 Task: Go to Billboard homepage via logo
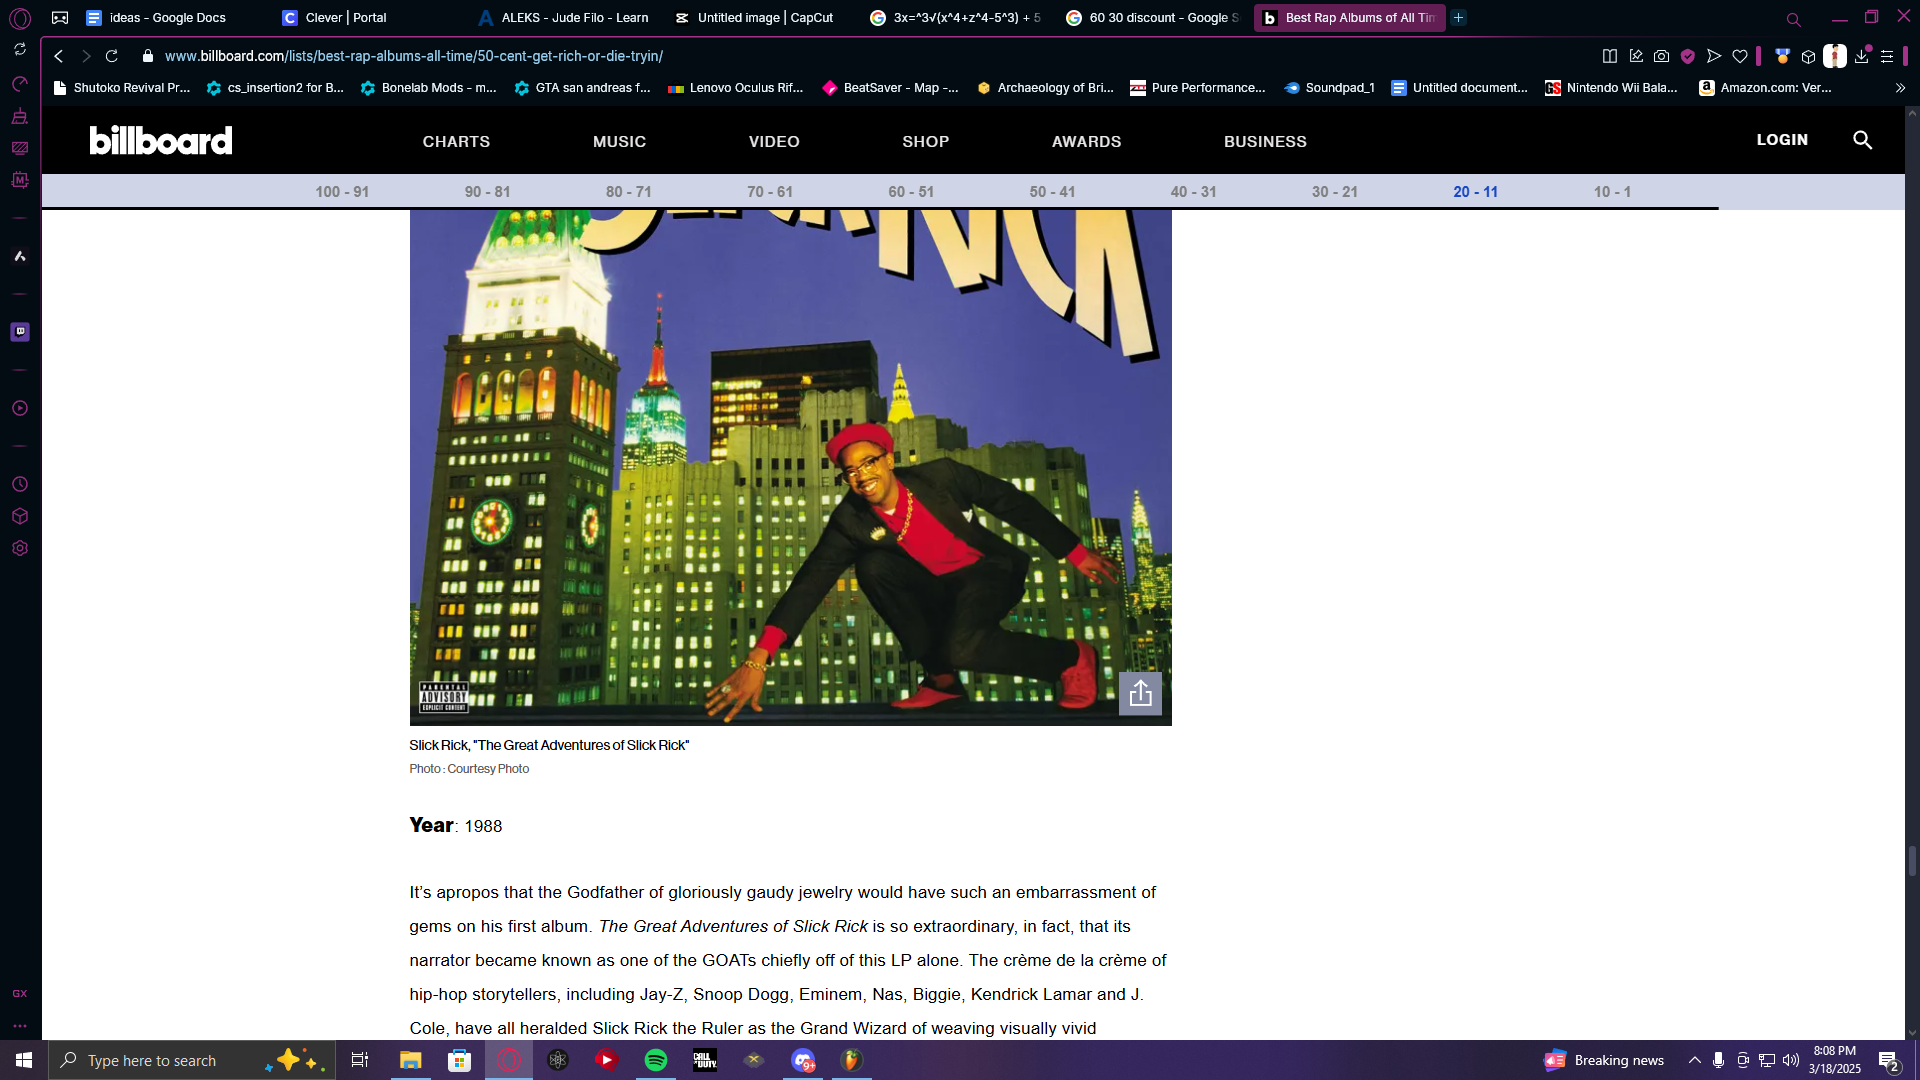[x=161, y=140]
